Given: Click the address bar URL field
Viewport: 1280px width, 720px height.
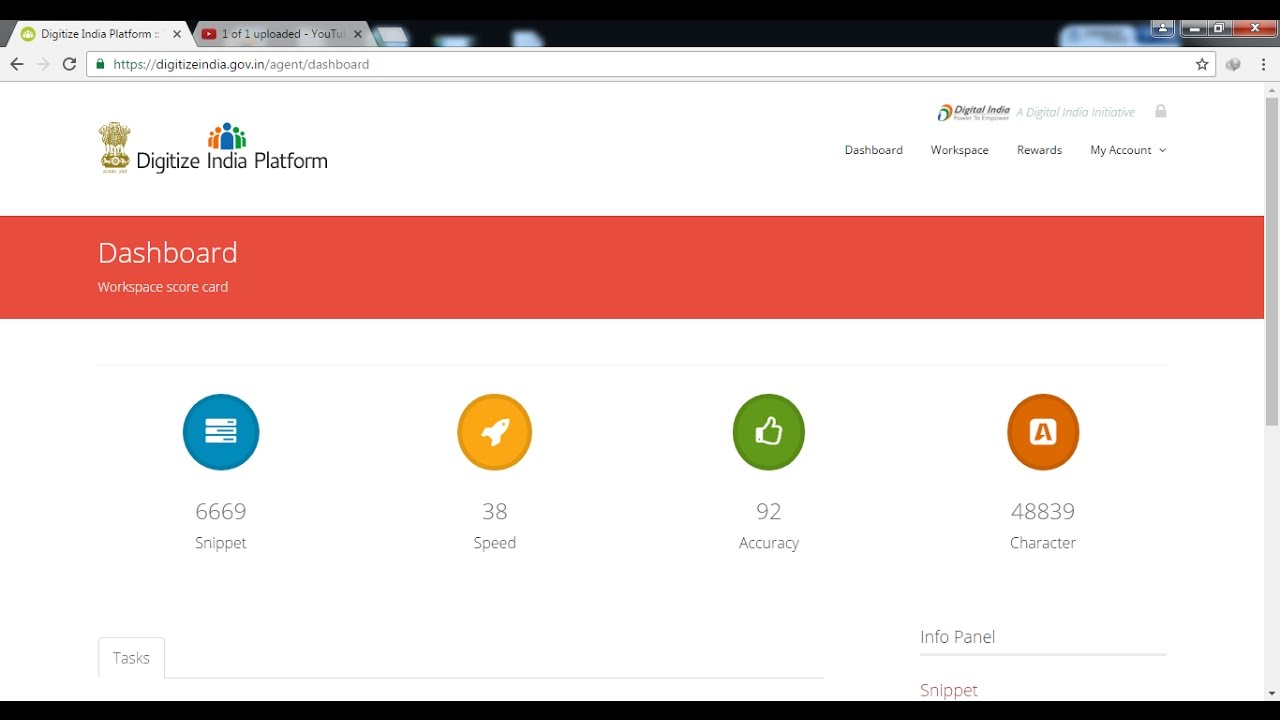Looking at the screenshot, I should pyautogui.click(x=650, y=64).
